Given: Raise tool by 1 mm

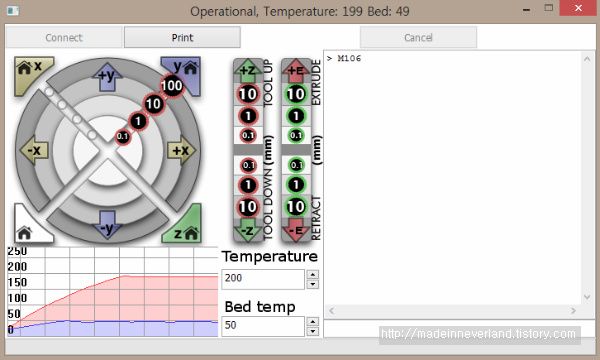Looking at the screenshot, I should click(248, 116).
